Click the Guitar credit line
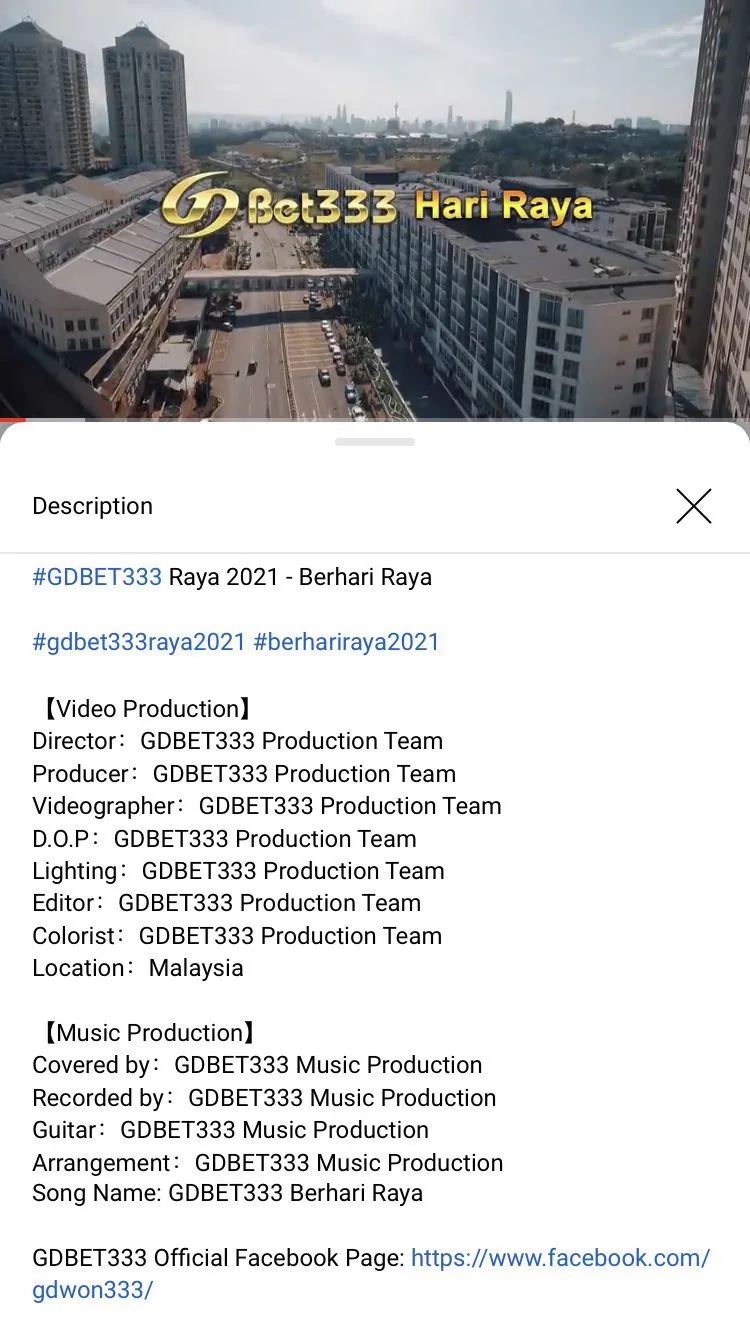Viewport: 750px width, 1334px height. [230, 1130]
